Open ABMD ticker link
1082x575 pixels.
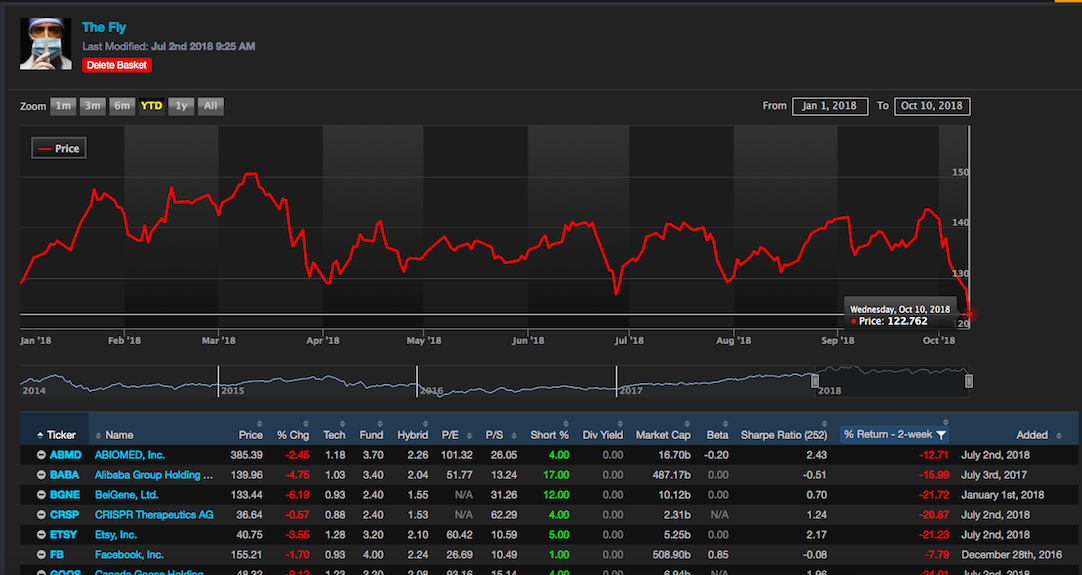click(x=66, y=455)
